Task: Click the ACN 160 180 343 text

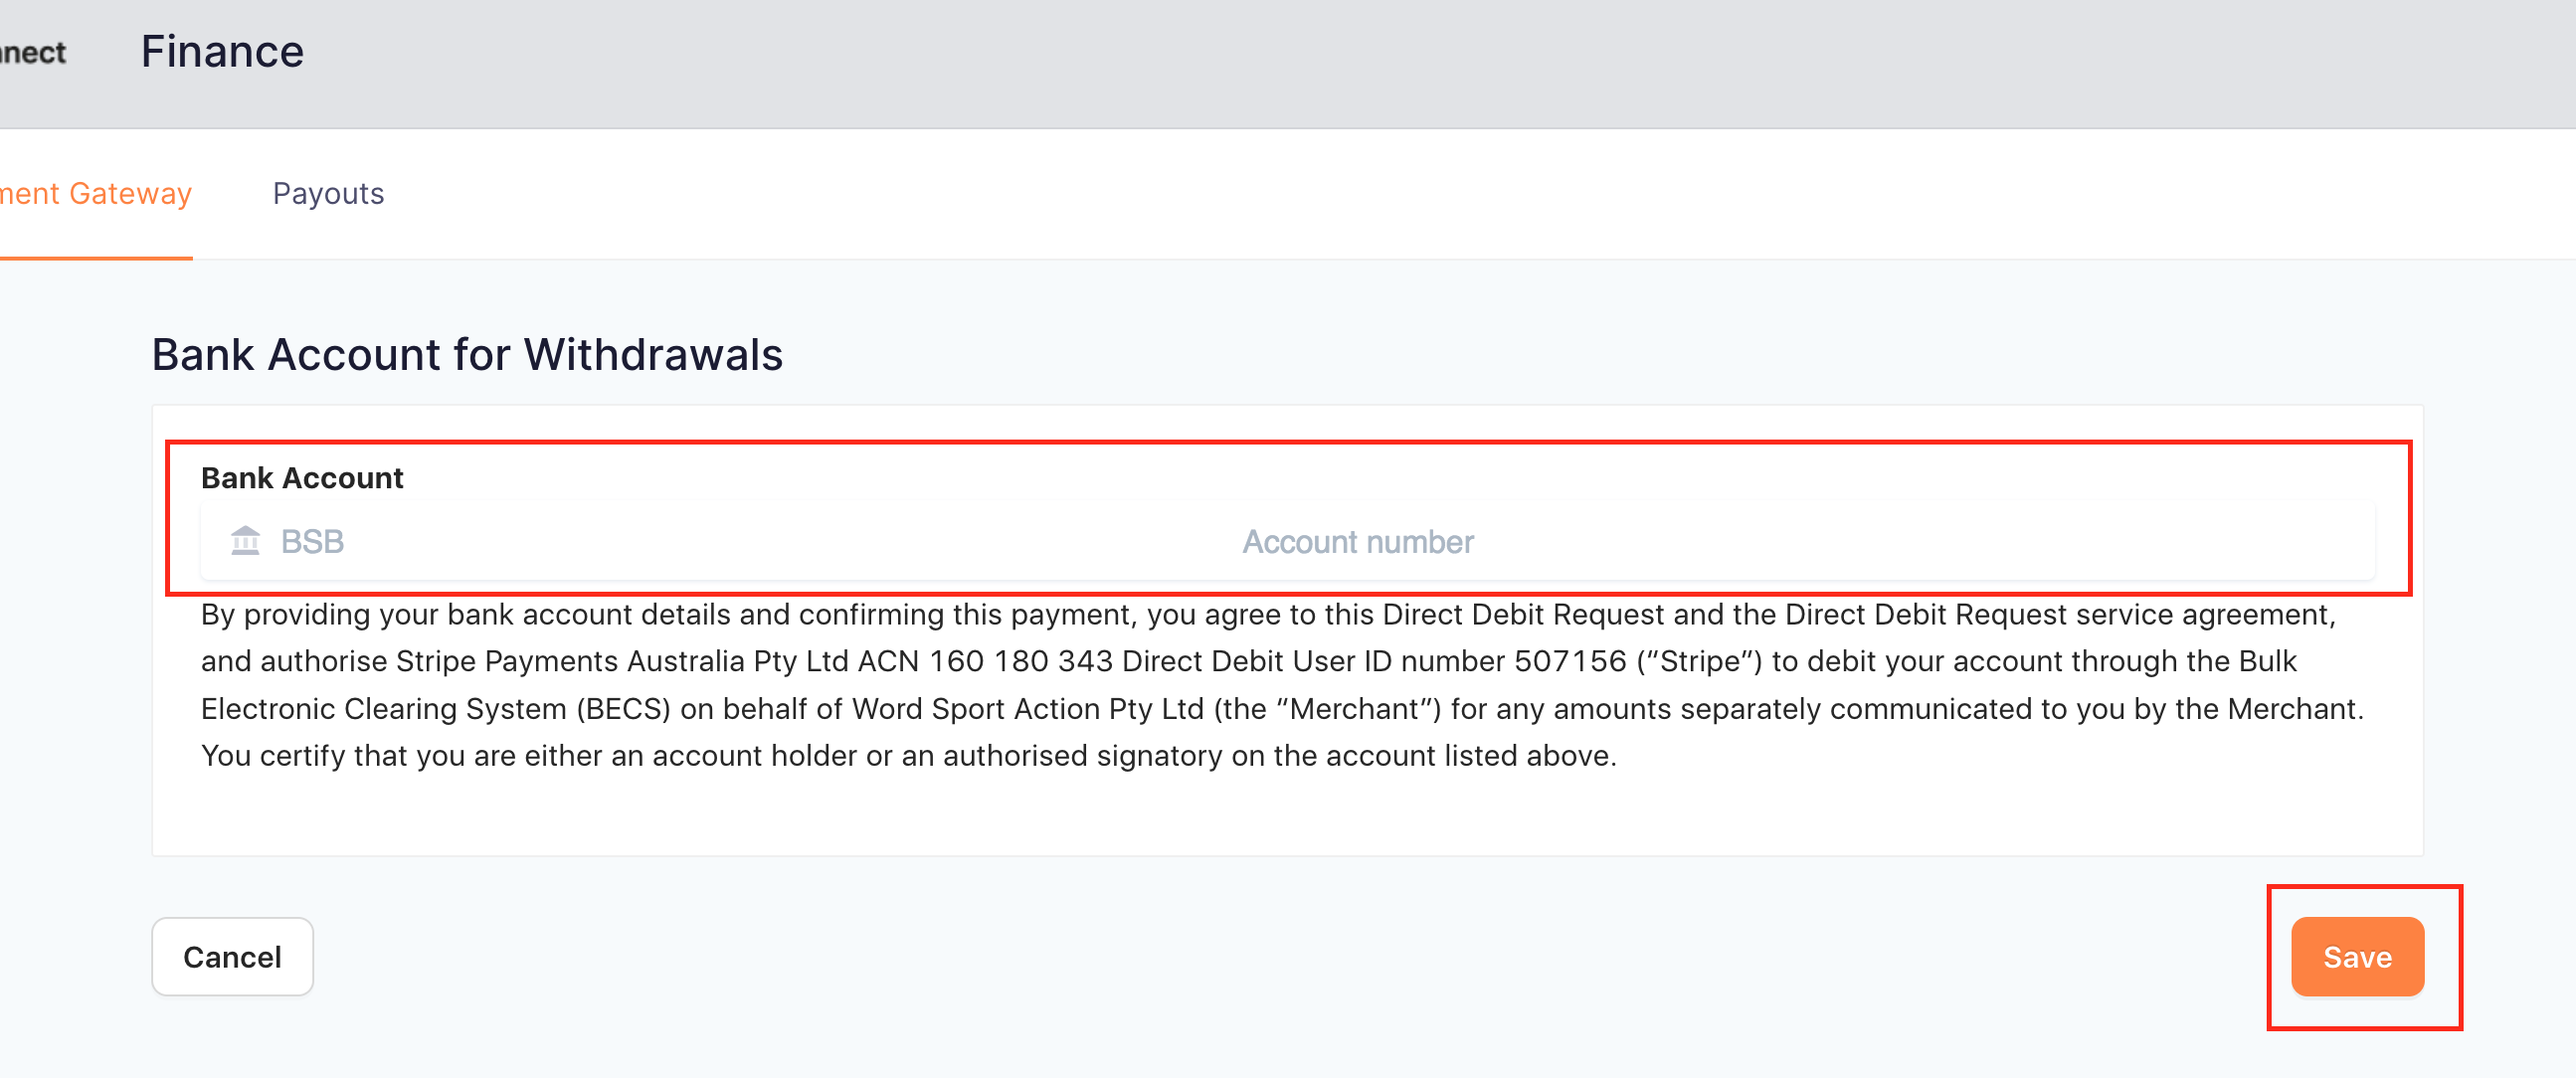Action: [x=985, y=661]
